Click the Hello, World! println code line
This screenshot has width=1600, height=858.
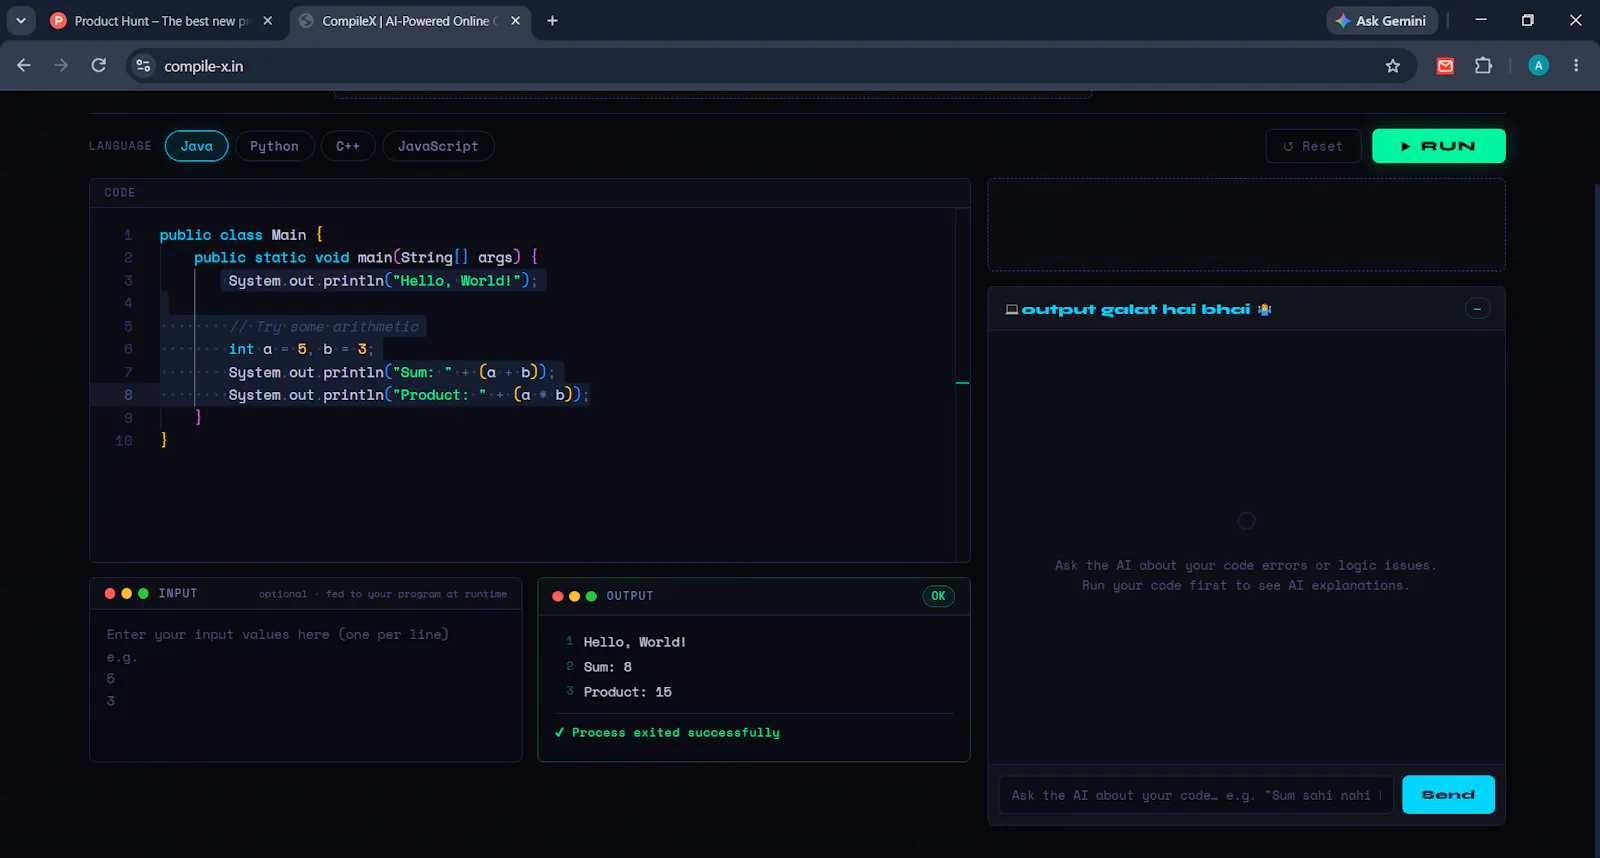click(x=383, y=281)
